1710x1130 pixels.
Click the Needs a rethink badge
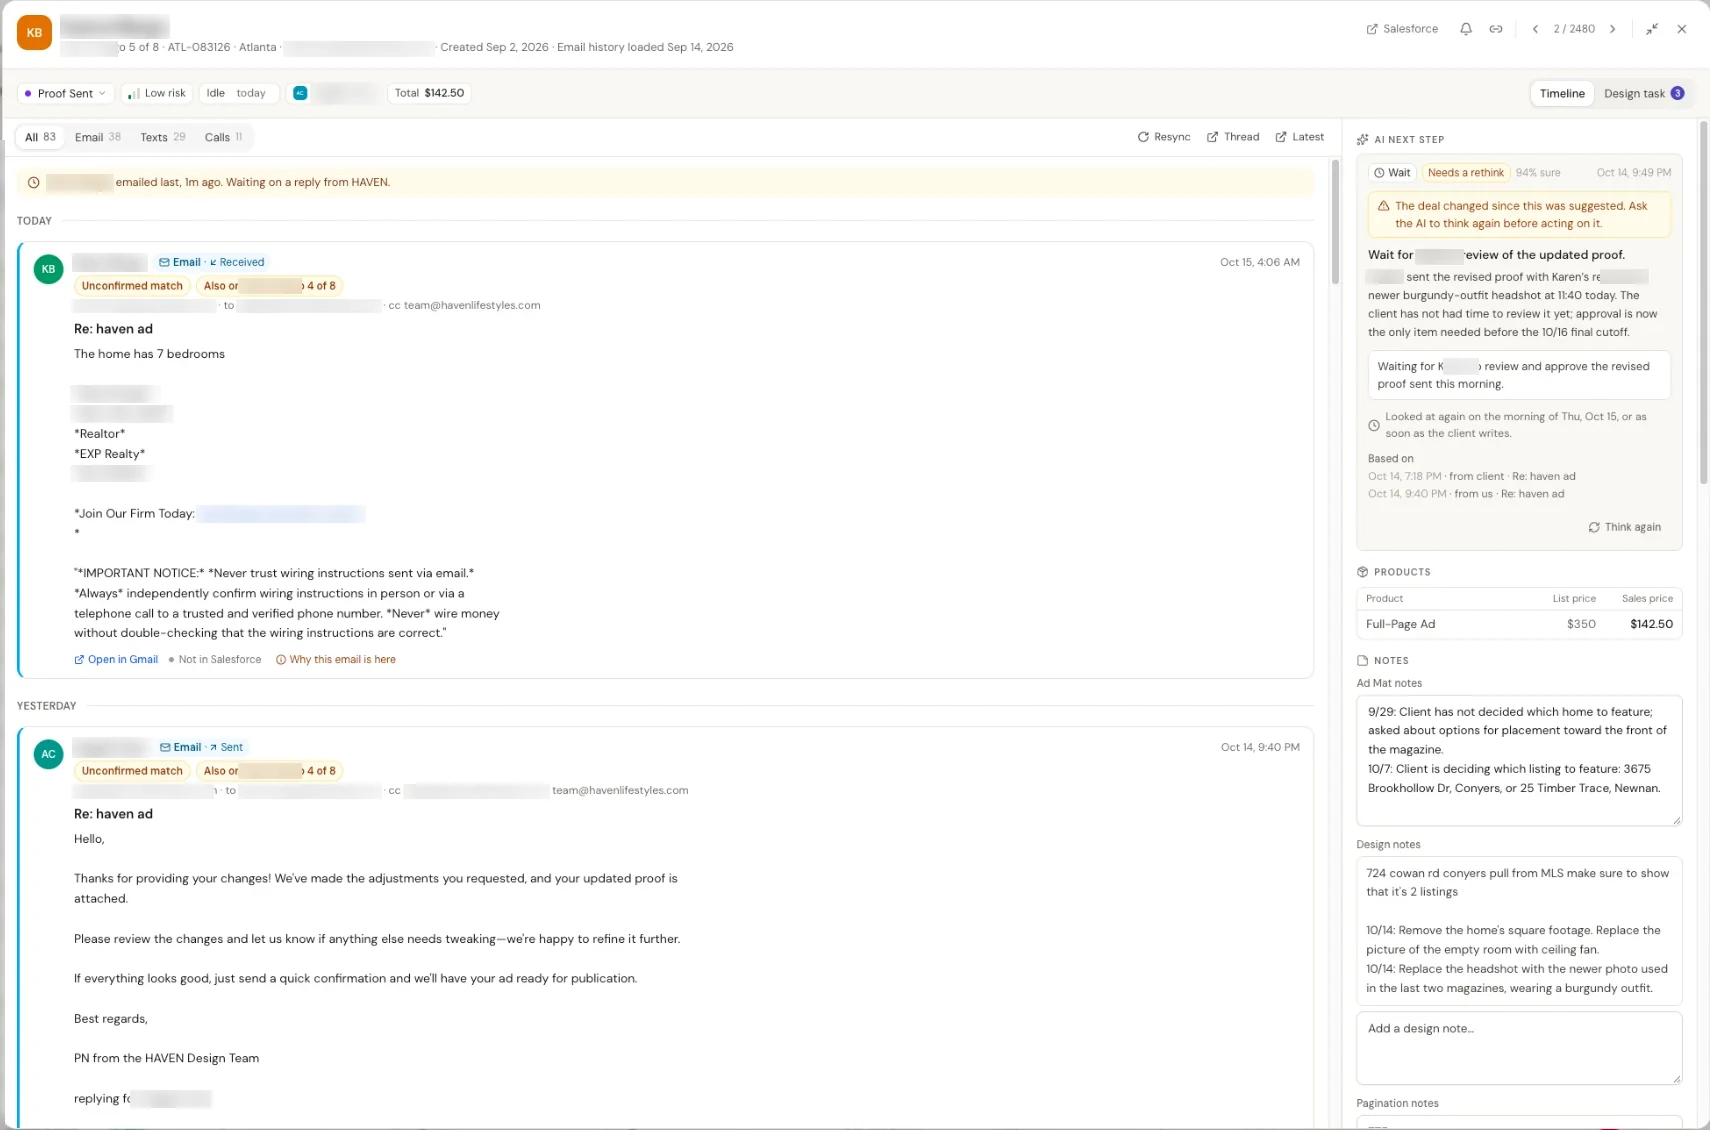(1465, 173)
